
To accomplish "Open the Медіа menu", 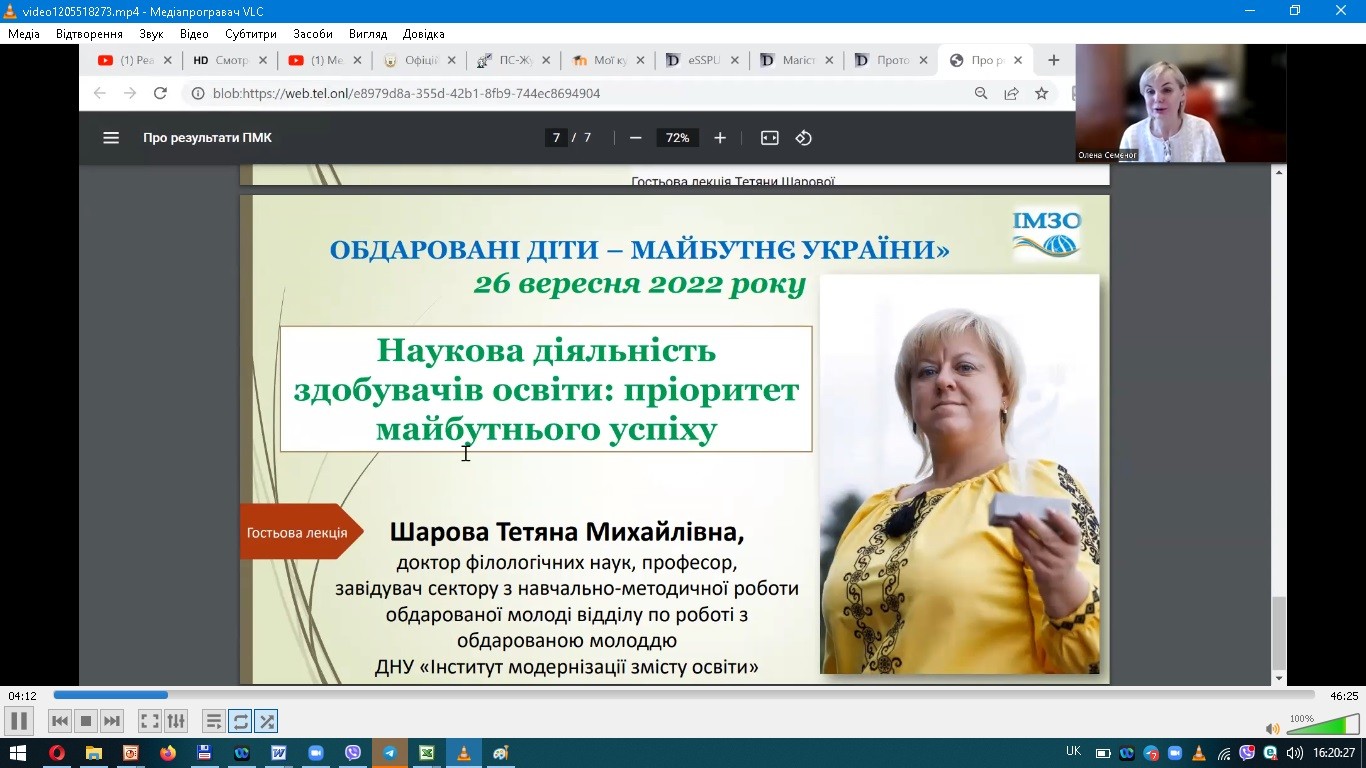I will click(x=24, y=33).
